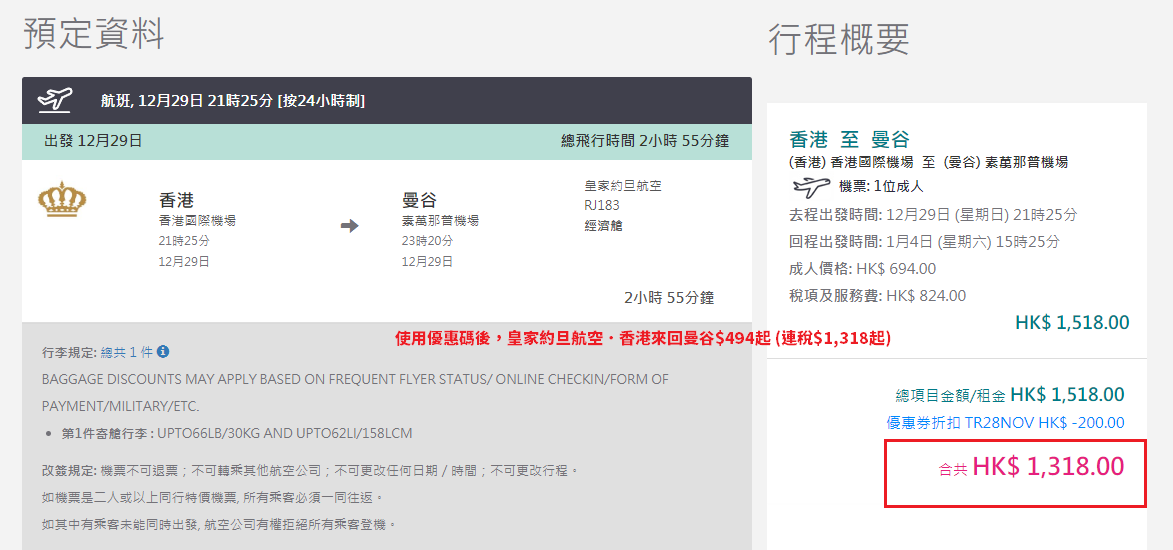Open the baggage info circle icon
The image size is (1173, 550).
click(163, 351)
